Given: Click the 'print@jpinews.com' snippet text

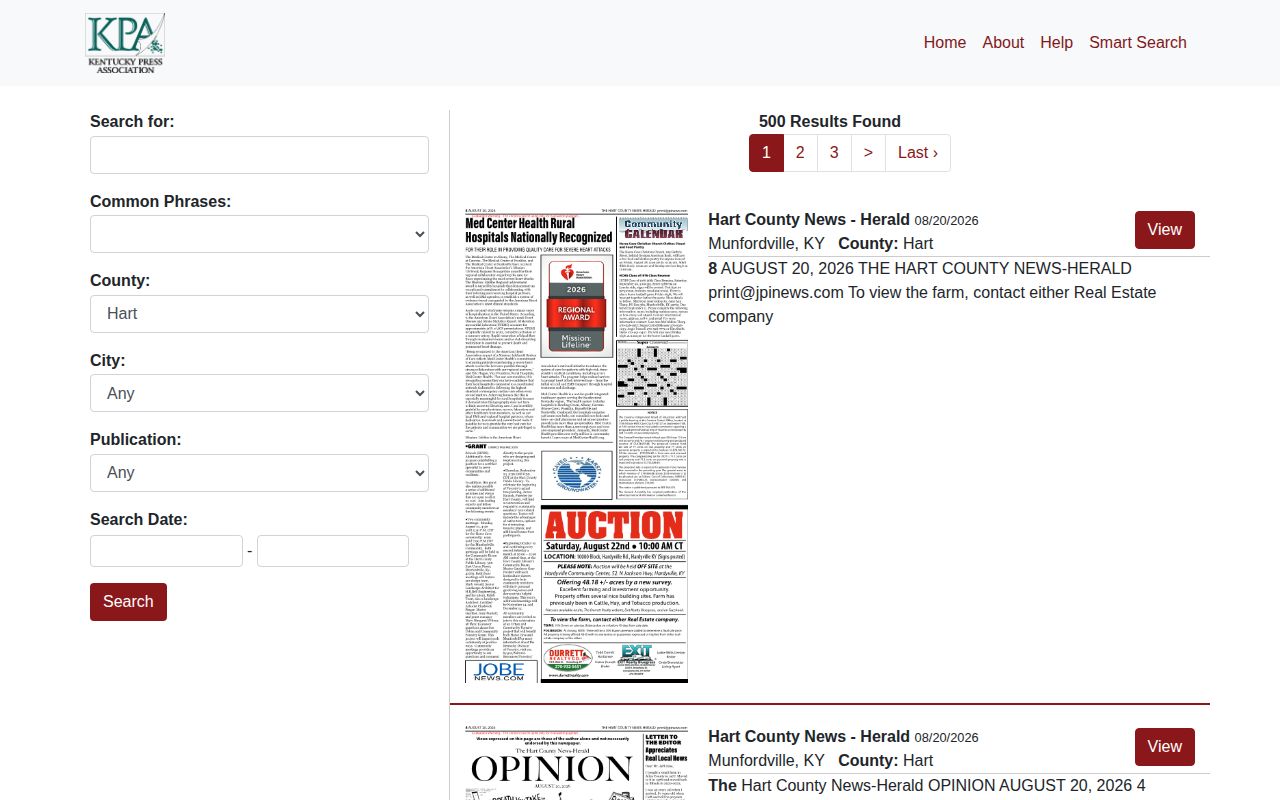Looking at the screenshot, I should click(776, 293).
